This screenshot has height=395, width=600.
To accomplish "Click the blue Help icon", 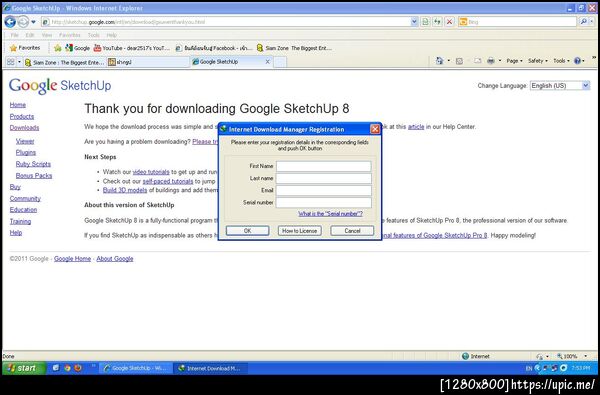I will [x=577, y=60].
